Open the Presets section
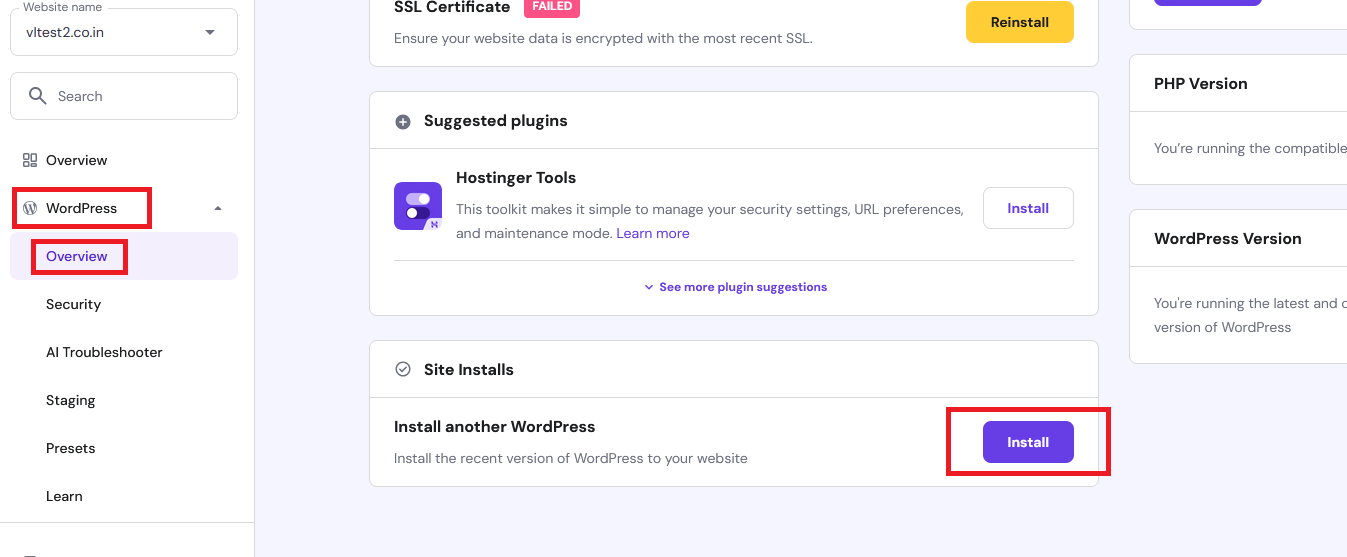The height and width of the screenshot is (557, 1347). point(70,448)
